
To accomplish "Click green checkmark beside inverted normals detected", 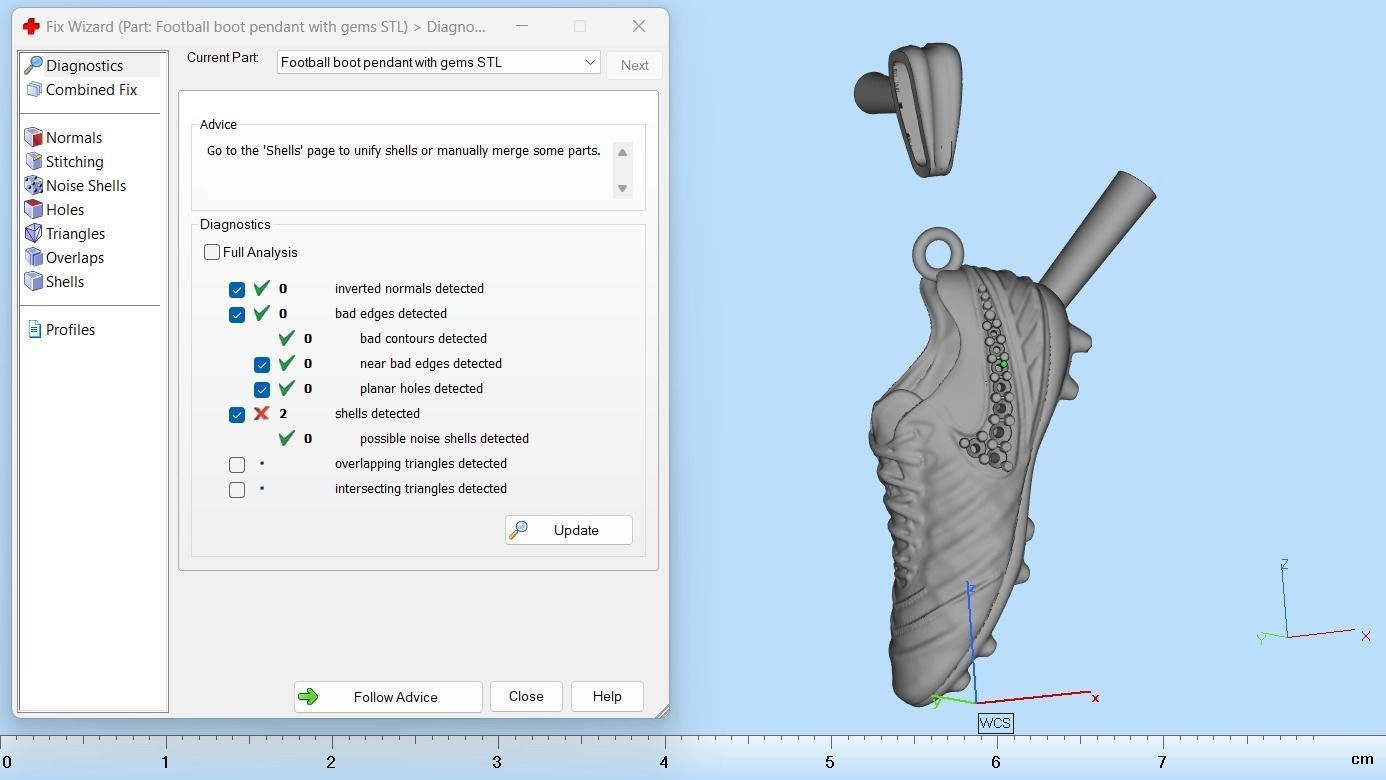I will click(262, 288).
